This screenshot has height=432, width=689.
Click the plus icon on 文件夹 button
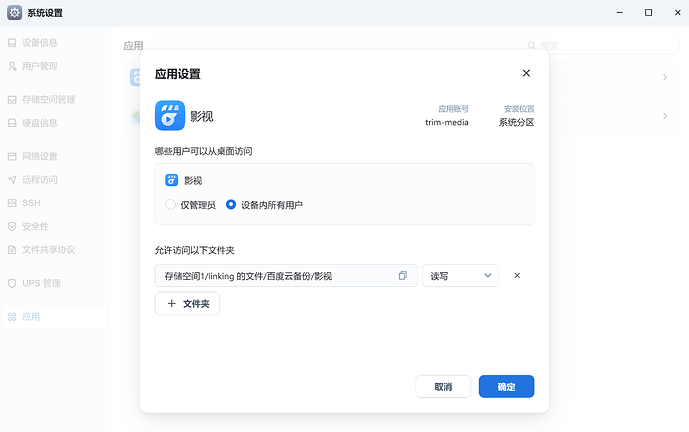tap(171, 304)
